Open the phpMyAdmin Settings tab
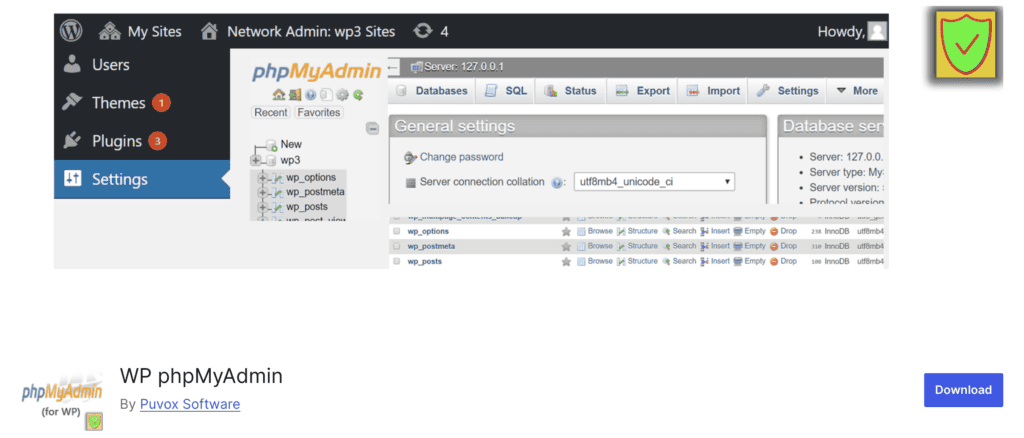The image size is (1024, 438). pyautogui.click(x=787, y=91)
